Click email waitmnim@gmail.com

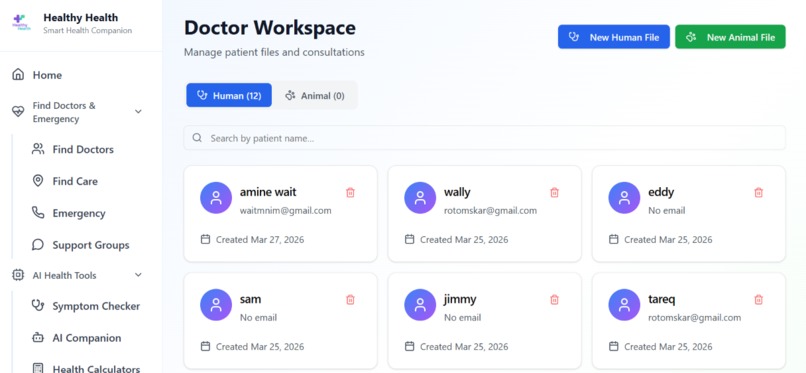click(285, 211)
